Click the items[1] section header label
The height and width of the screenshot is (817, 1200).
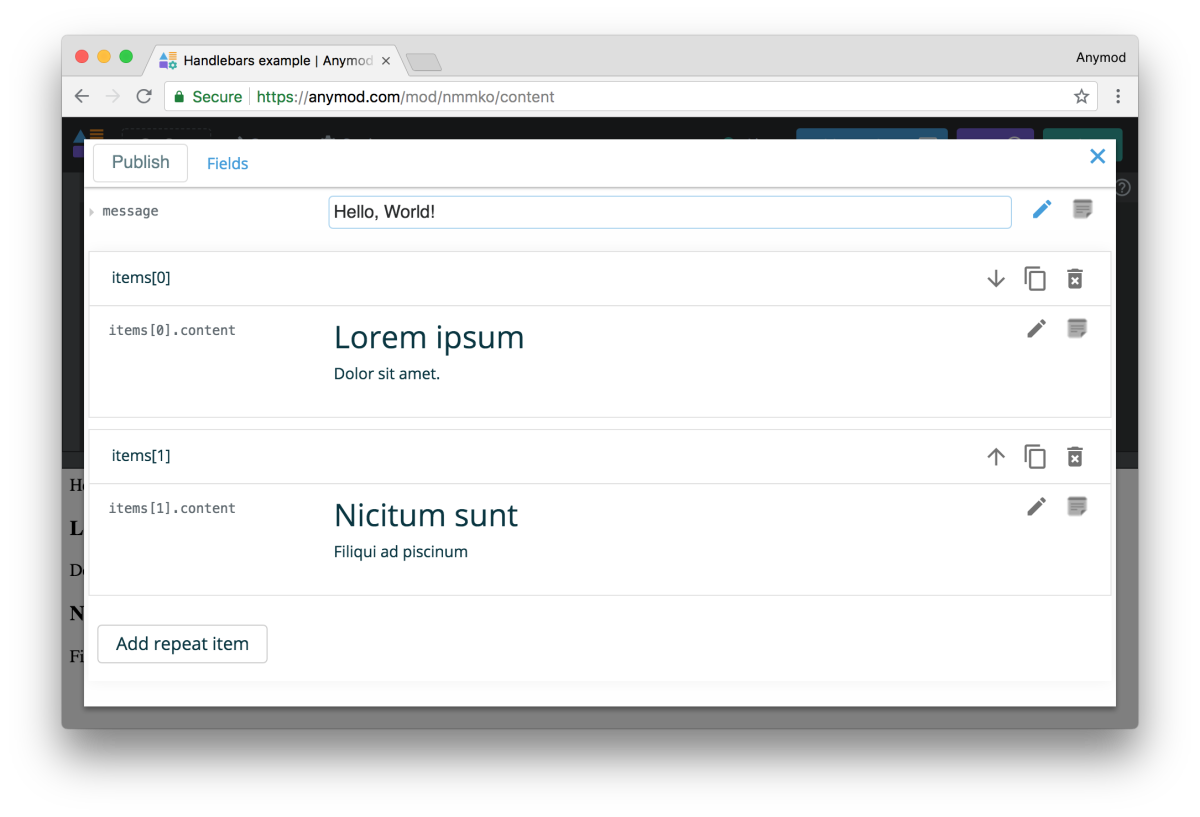(x=141, y=456)
